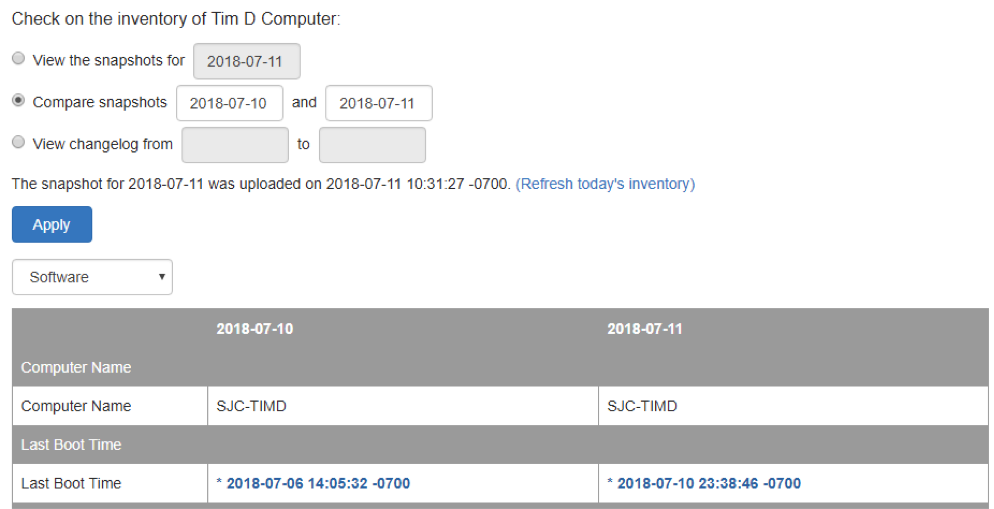
Task: Click the 2018-07-06 14:05:32 boot time value
Action: point(318,483)
